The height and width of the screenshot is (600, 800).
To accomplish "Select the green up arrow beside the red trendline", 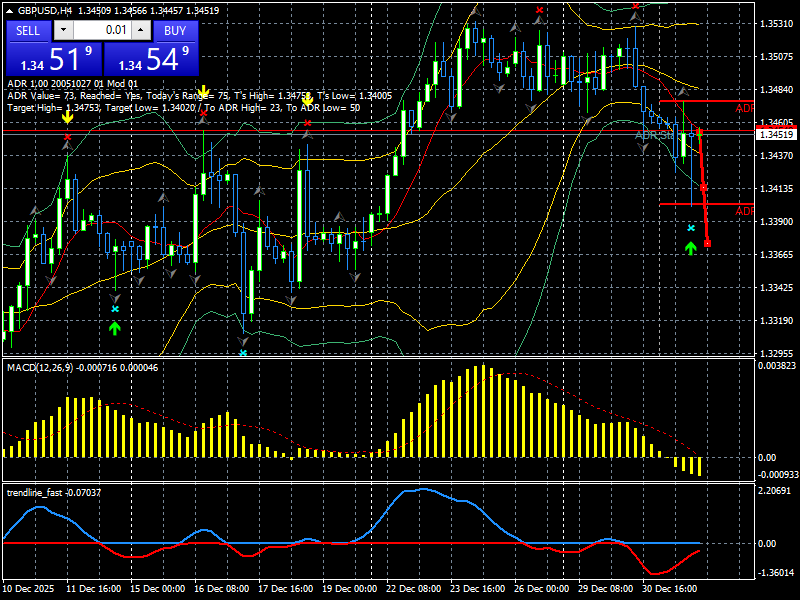I will pyautogui.click(x=691, y=248).
